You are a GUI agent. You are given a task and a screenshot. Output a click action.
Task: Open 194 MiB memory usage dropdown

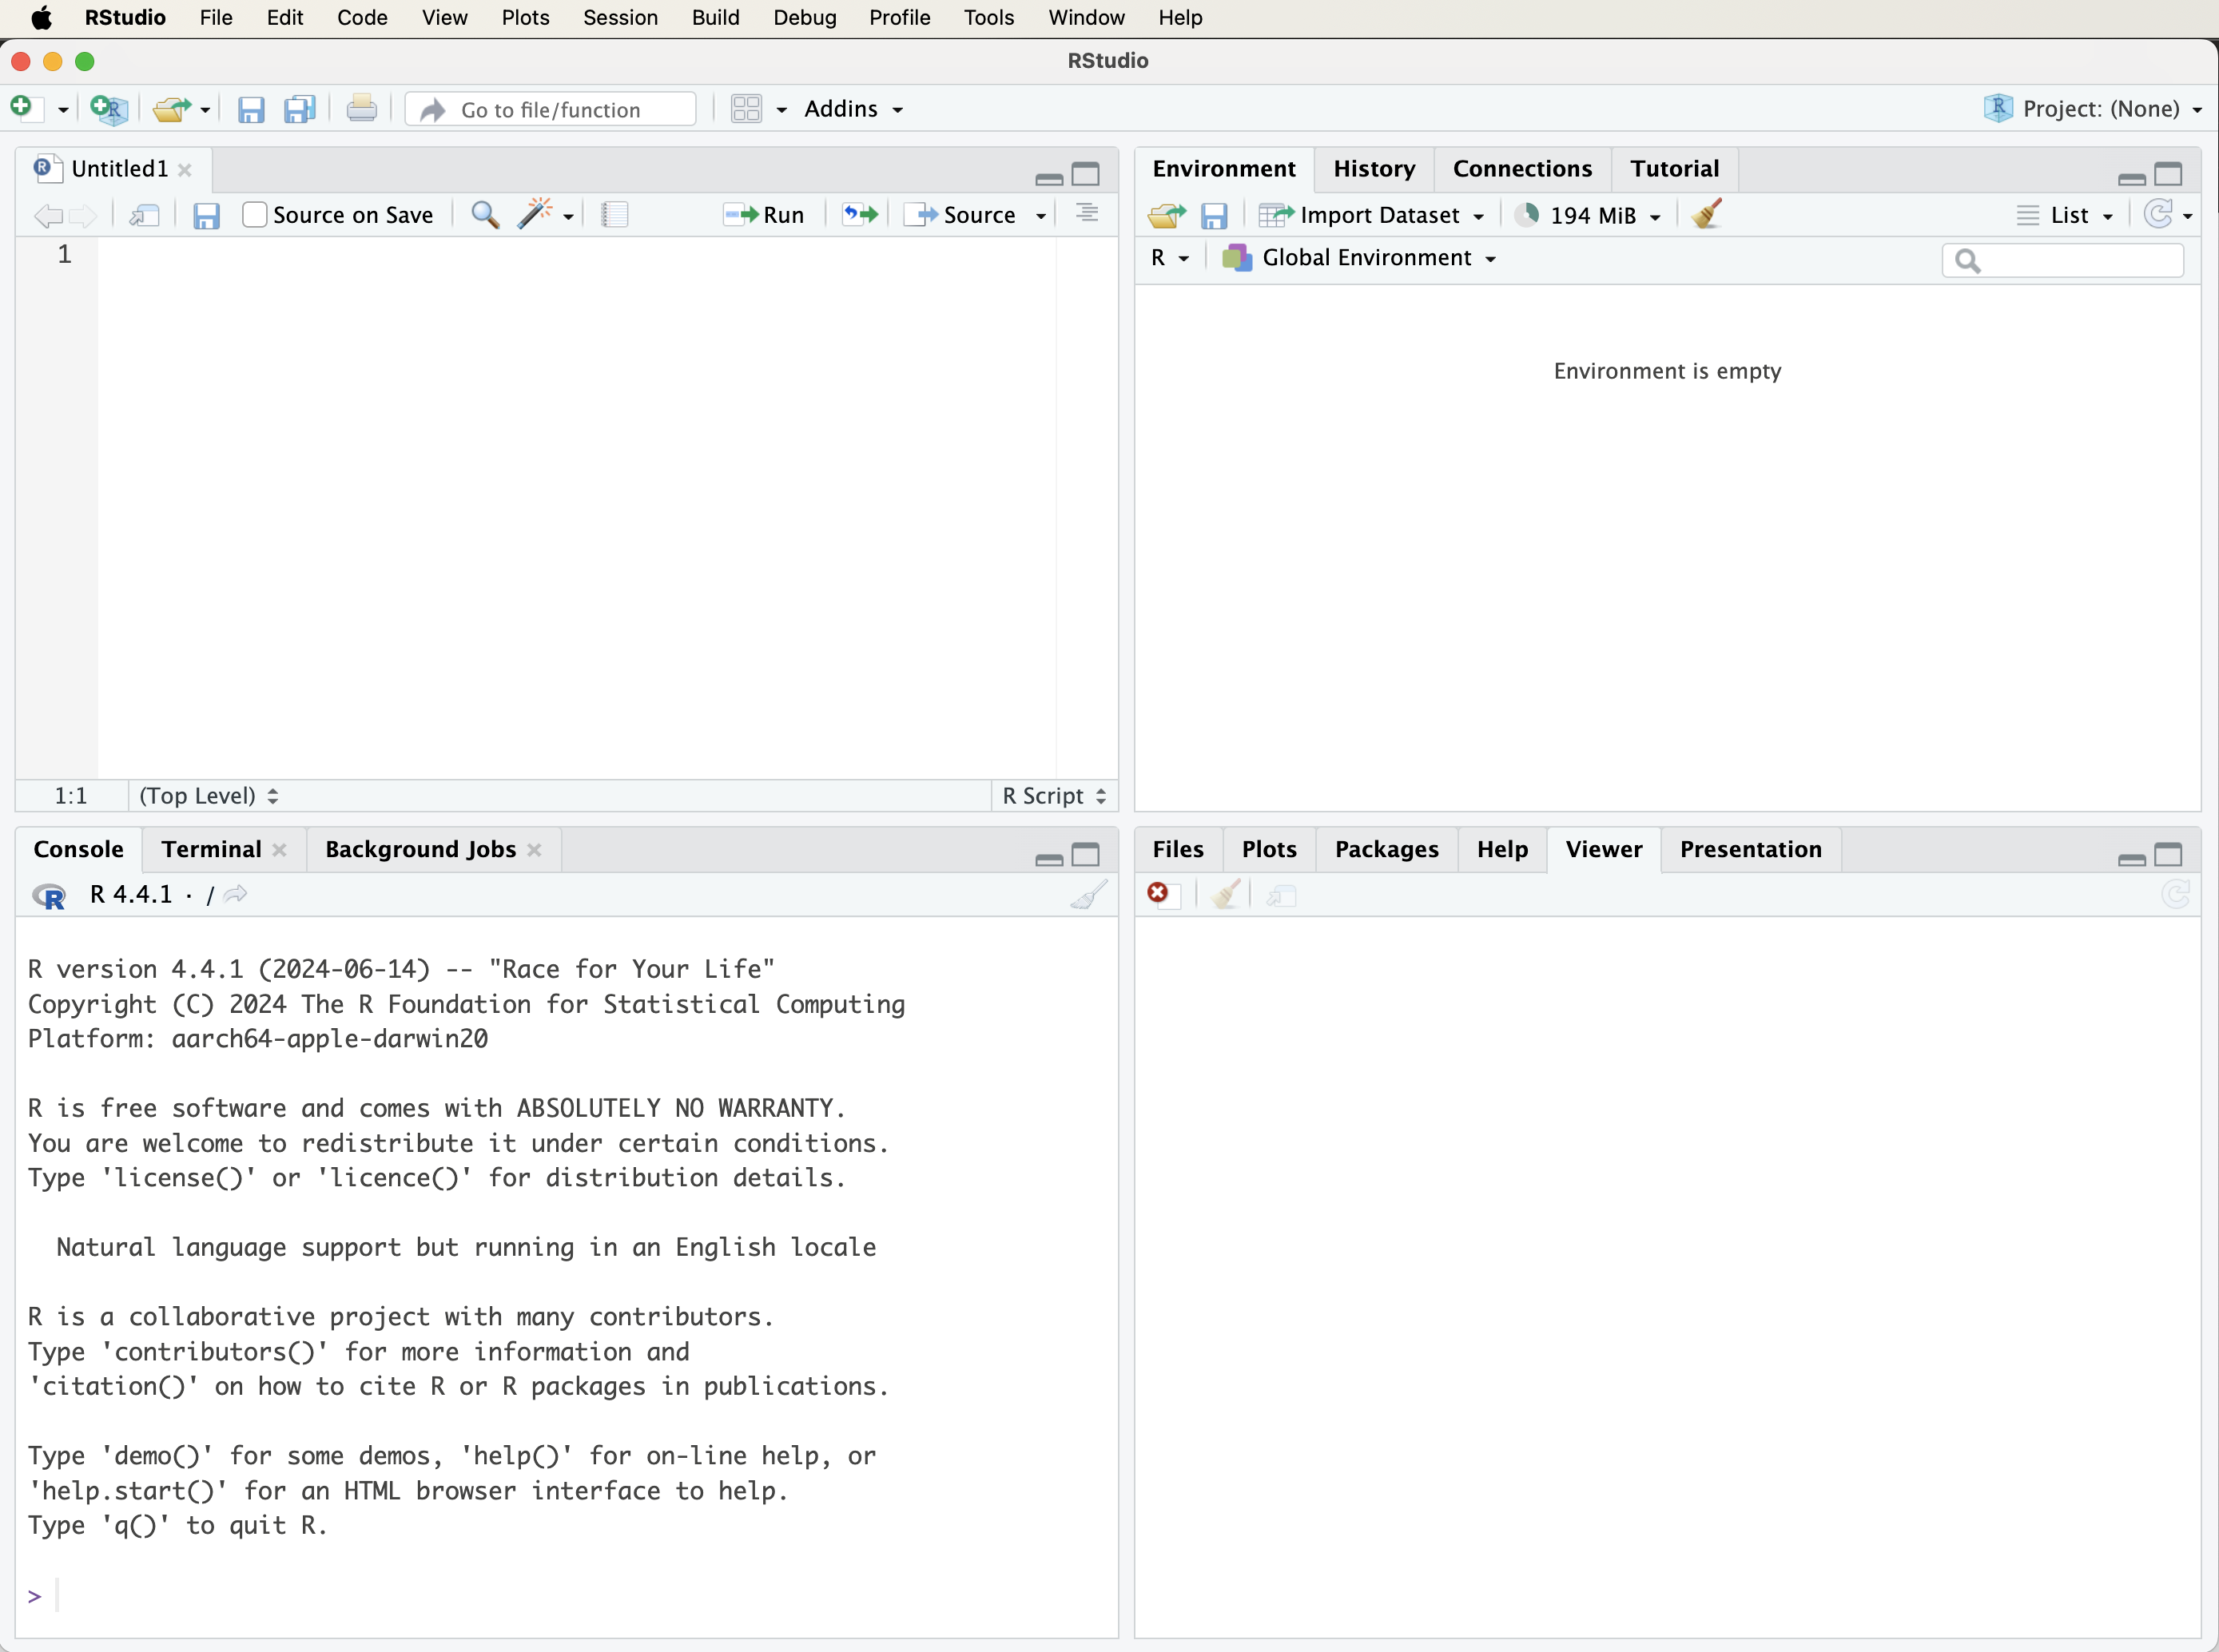[1587, 215]
